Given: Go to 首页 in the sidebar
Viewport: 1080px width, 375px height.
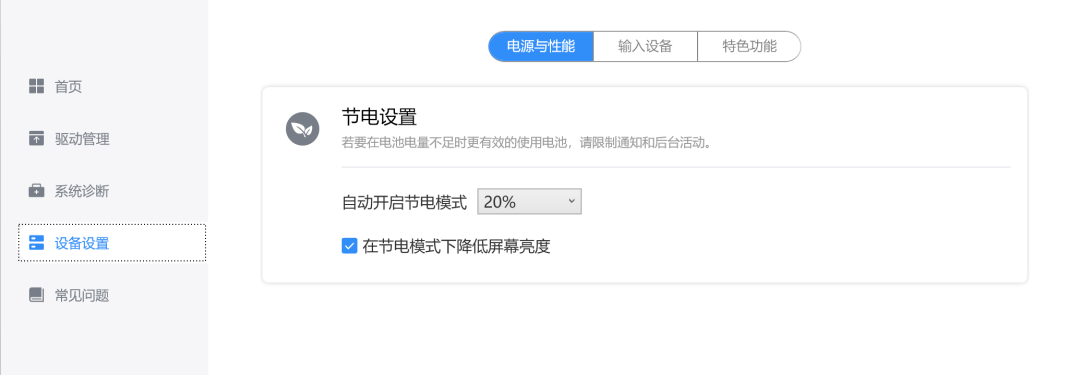Looking at the screenshot, I should 68,87.
